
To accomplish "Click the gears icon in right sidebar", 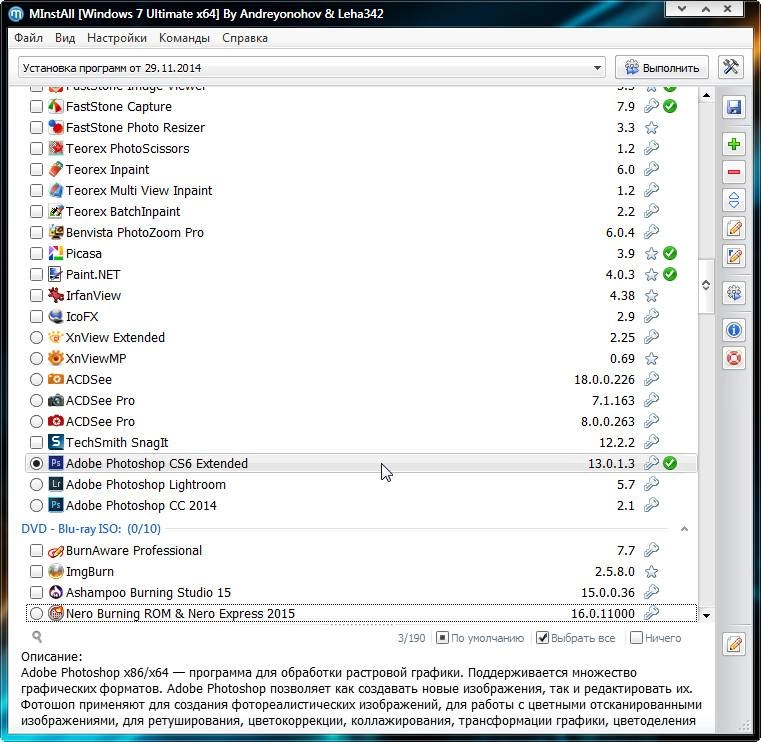I will pyautogui.click(x=733, y=293).
